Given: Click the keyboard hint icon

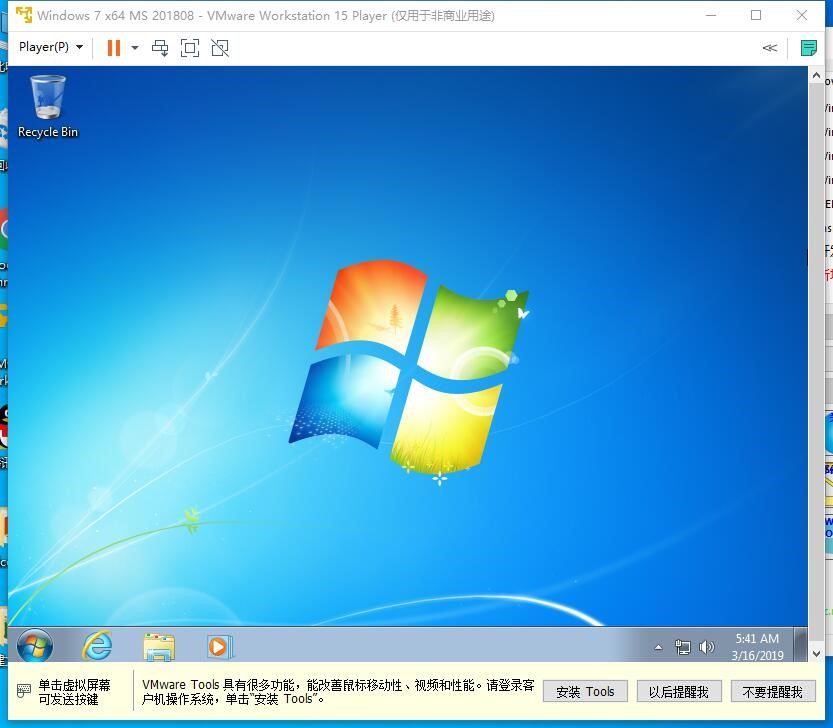Looking at the screenshot, I should tap(24, 691).
